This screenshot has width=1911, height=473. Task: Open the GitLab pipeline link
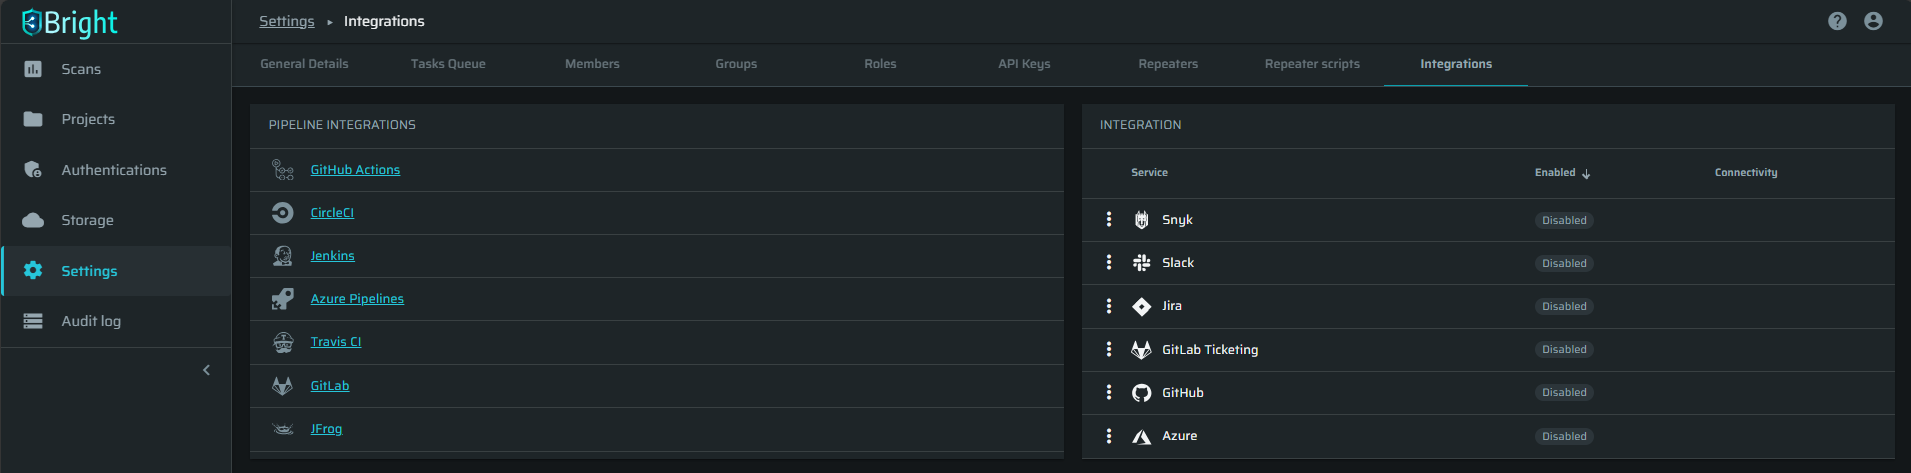point(330,386)
